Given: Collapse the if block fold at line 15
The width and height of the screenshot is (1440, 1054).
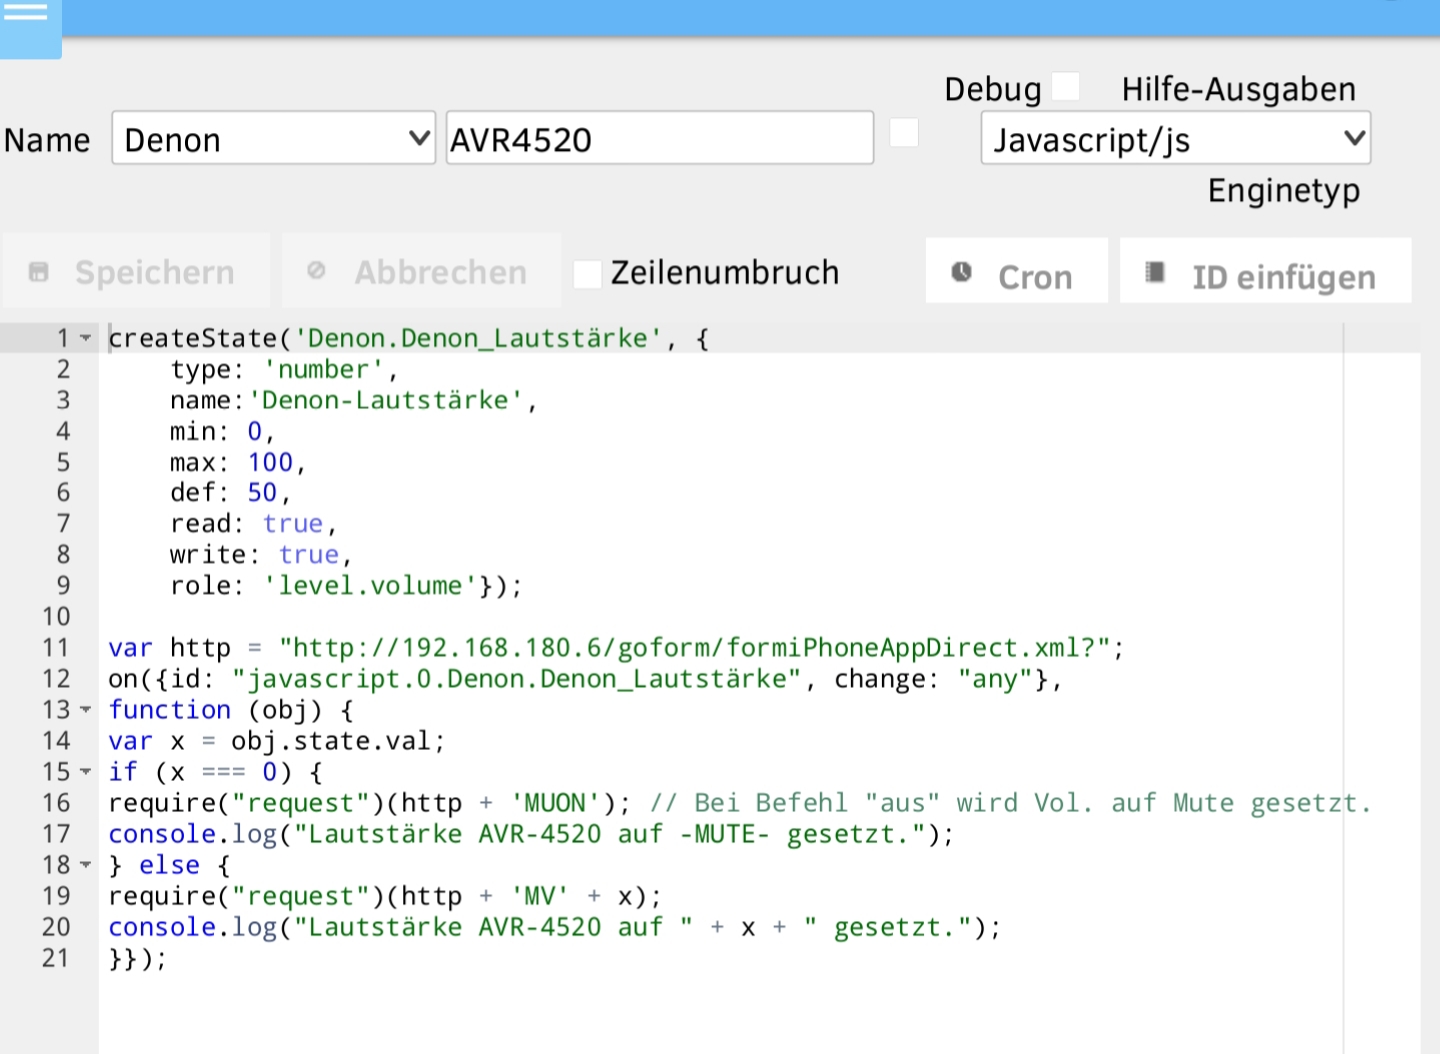Looking at the screenshot, I should [86, 772].
